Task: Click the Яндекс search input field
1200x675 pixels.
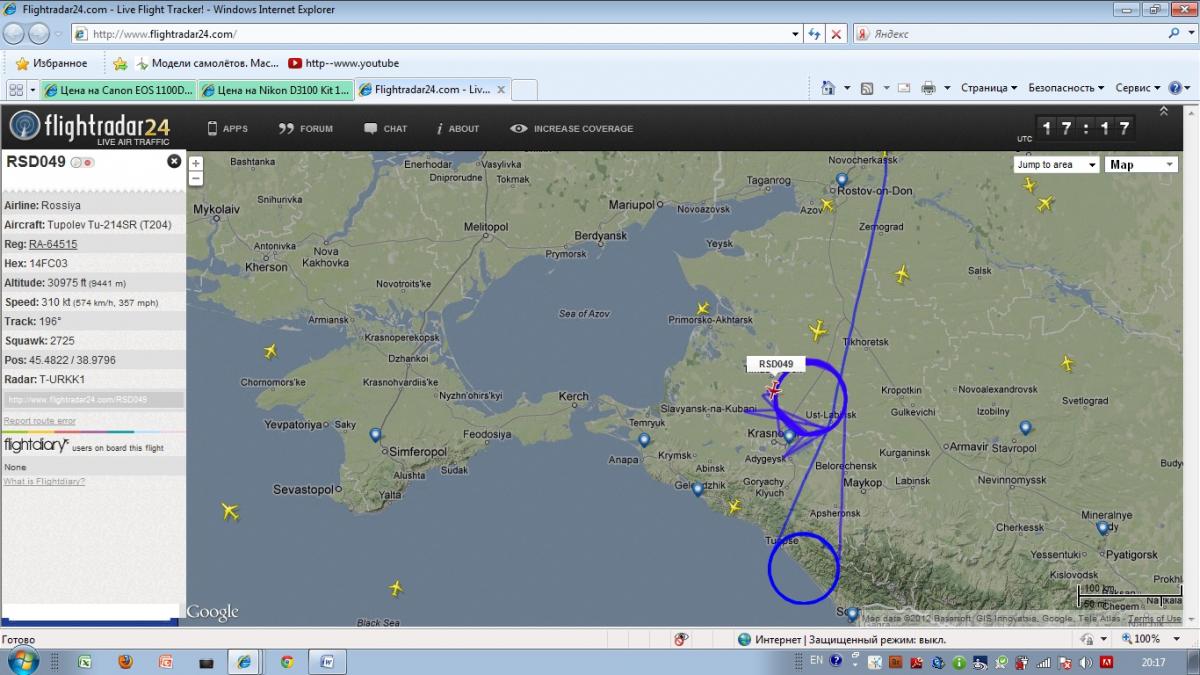Action: tap(1010, 34)
